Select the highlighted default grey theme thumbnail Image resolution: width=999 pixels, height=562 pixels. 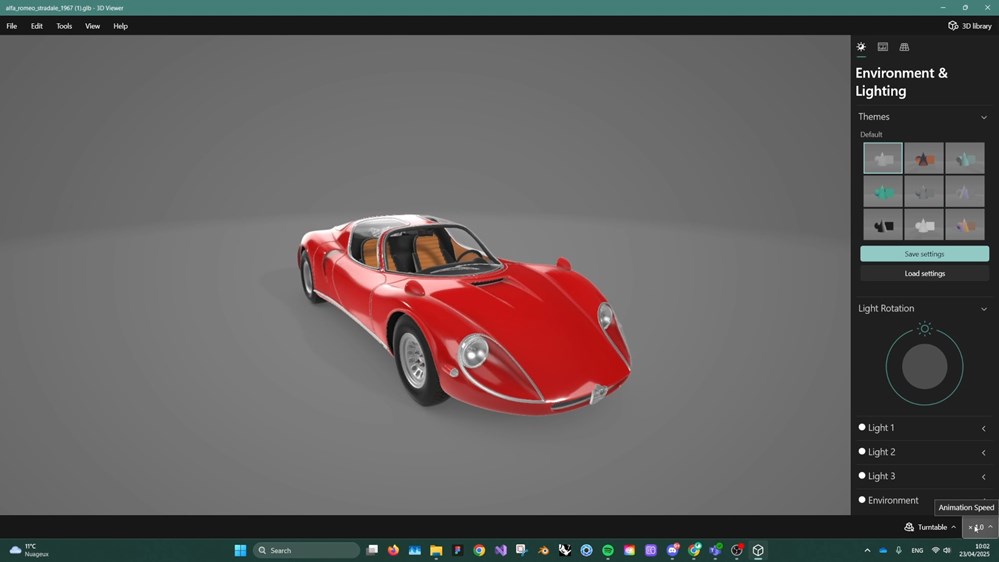click(882, 158)
